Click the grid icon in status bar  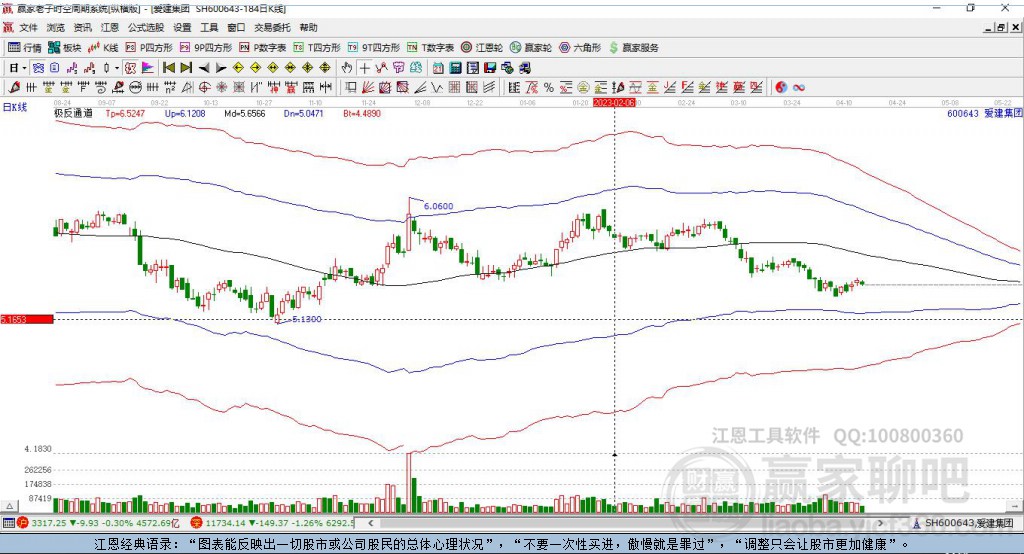tap(8, 523)
